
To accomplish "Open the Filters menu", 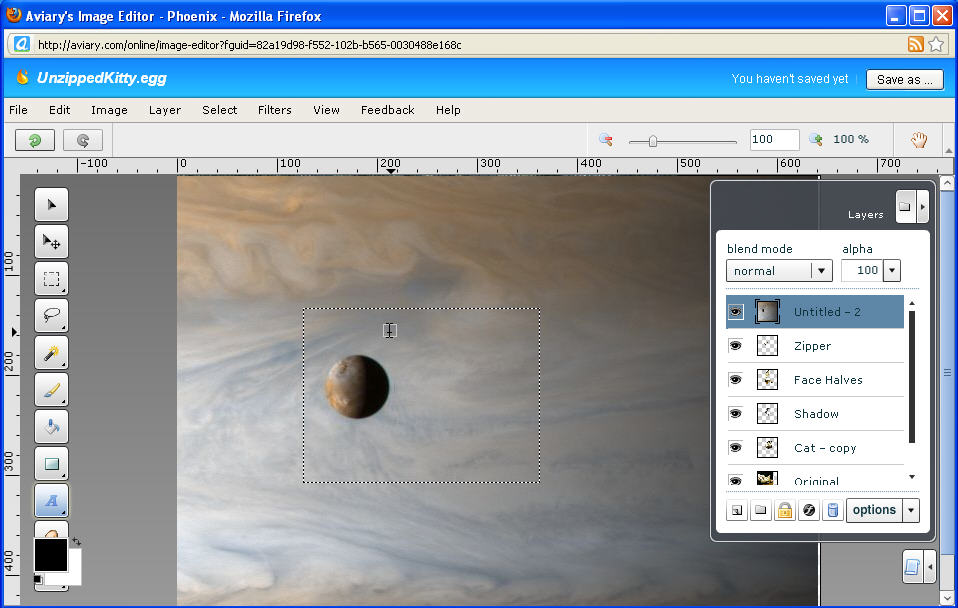I will click(274, 110).
